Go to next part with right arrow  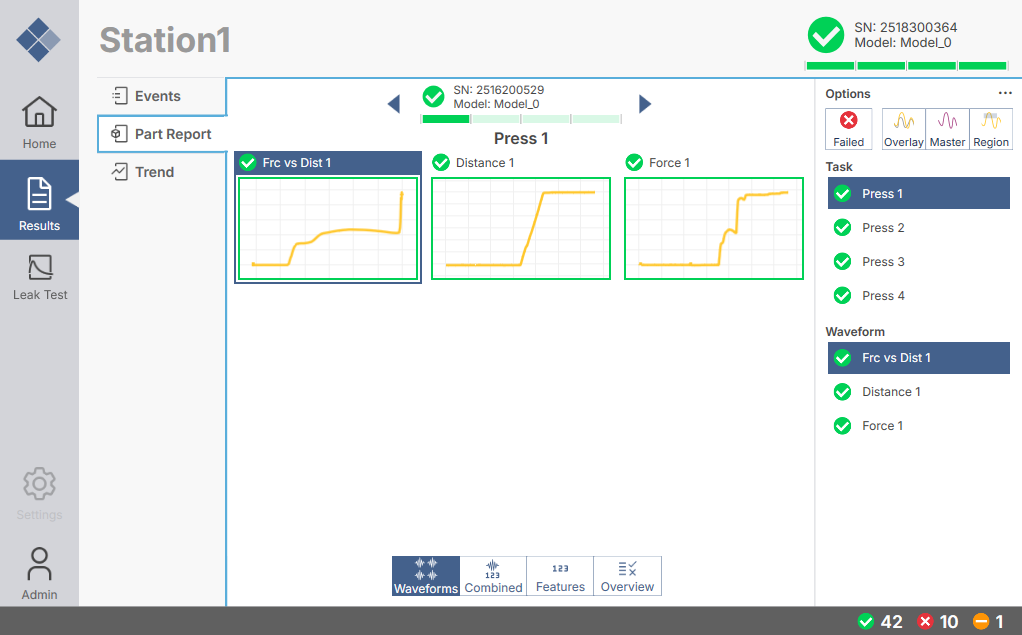coord(645,104)
